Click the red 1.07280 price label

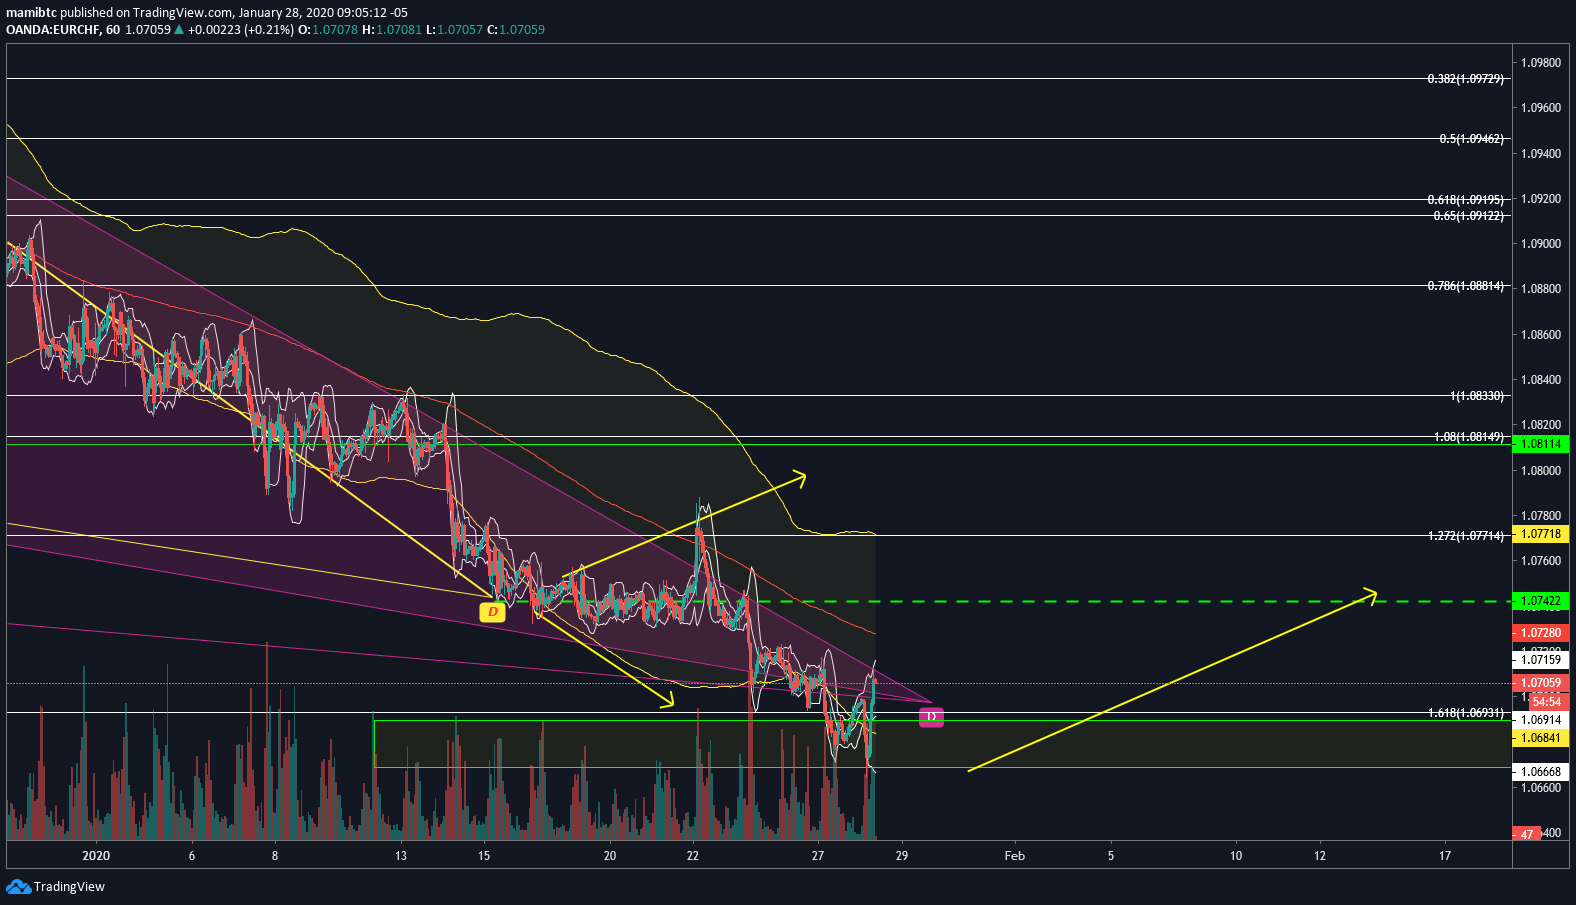(1541, 633)
